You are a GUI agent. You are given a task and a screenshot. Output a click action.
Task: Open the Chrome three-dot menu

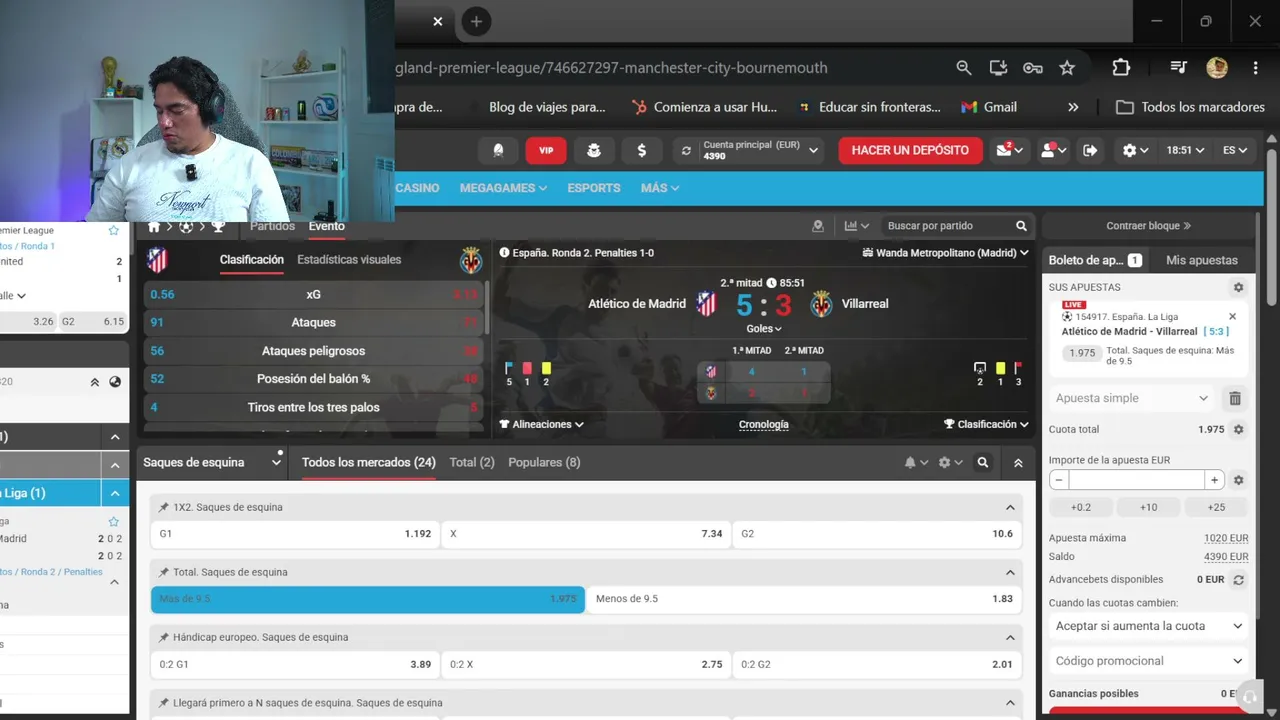[1255, 68]
